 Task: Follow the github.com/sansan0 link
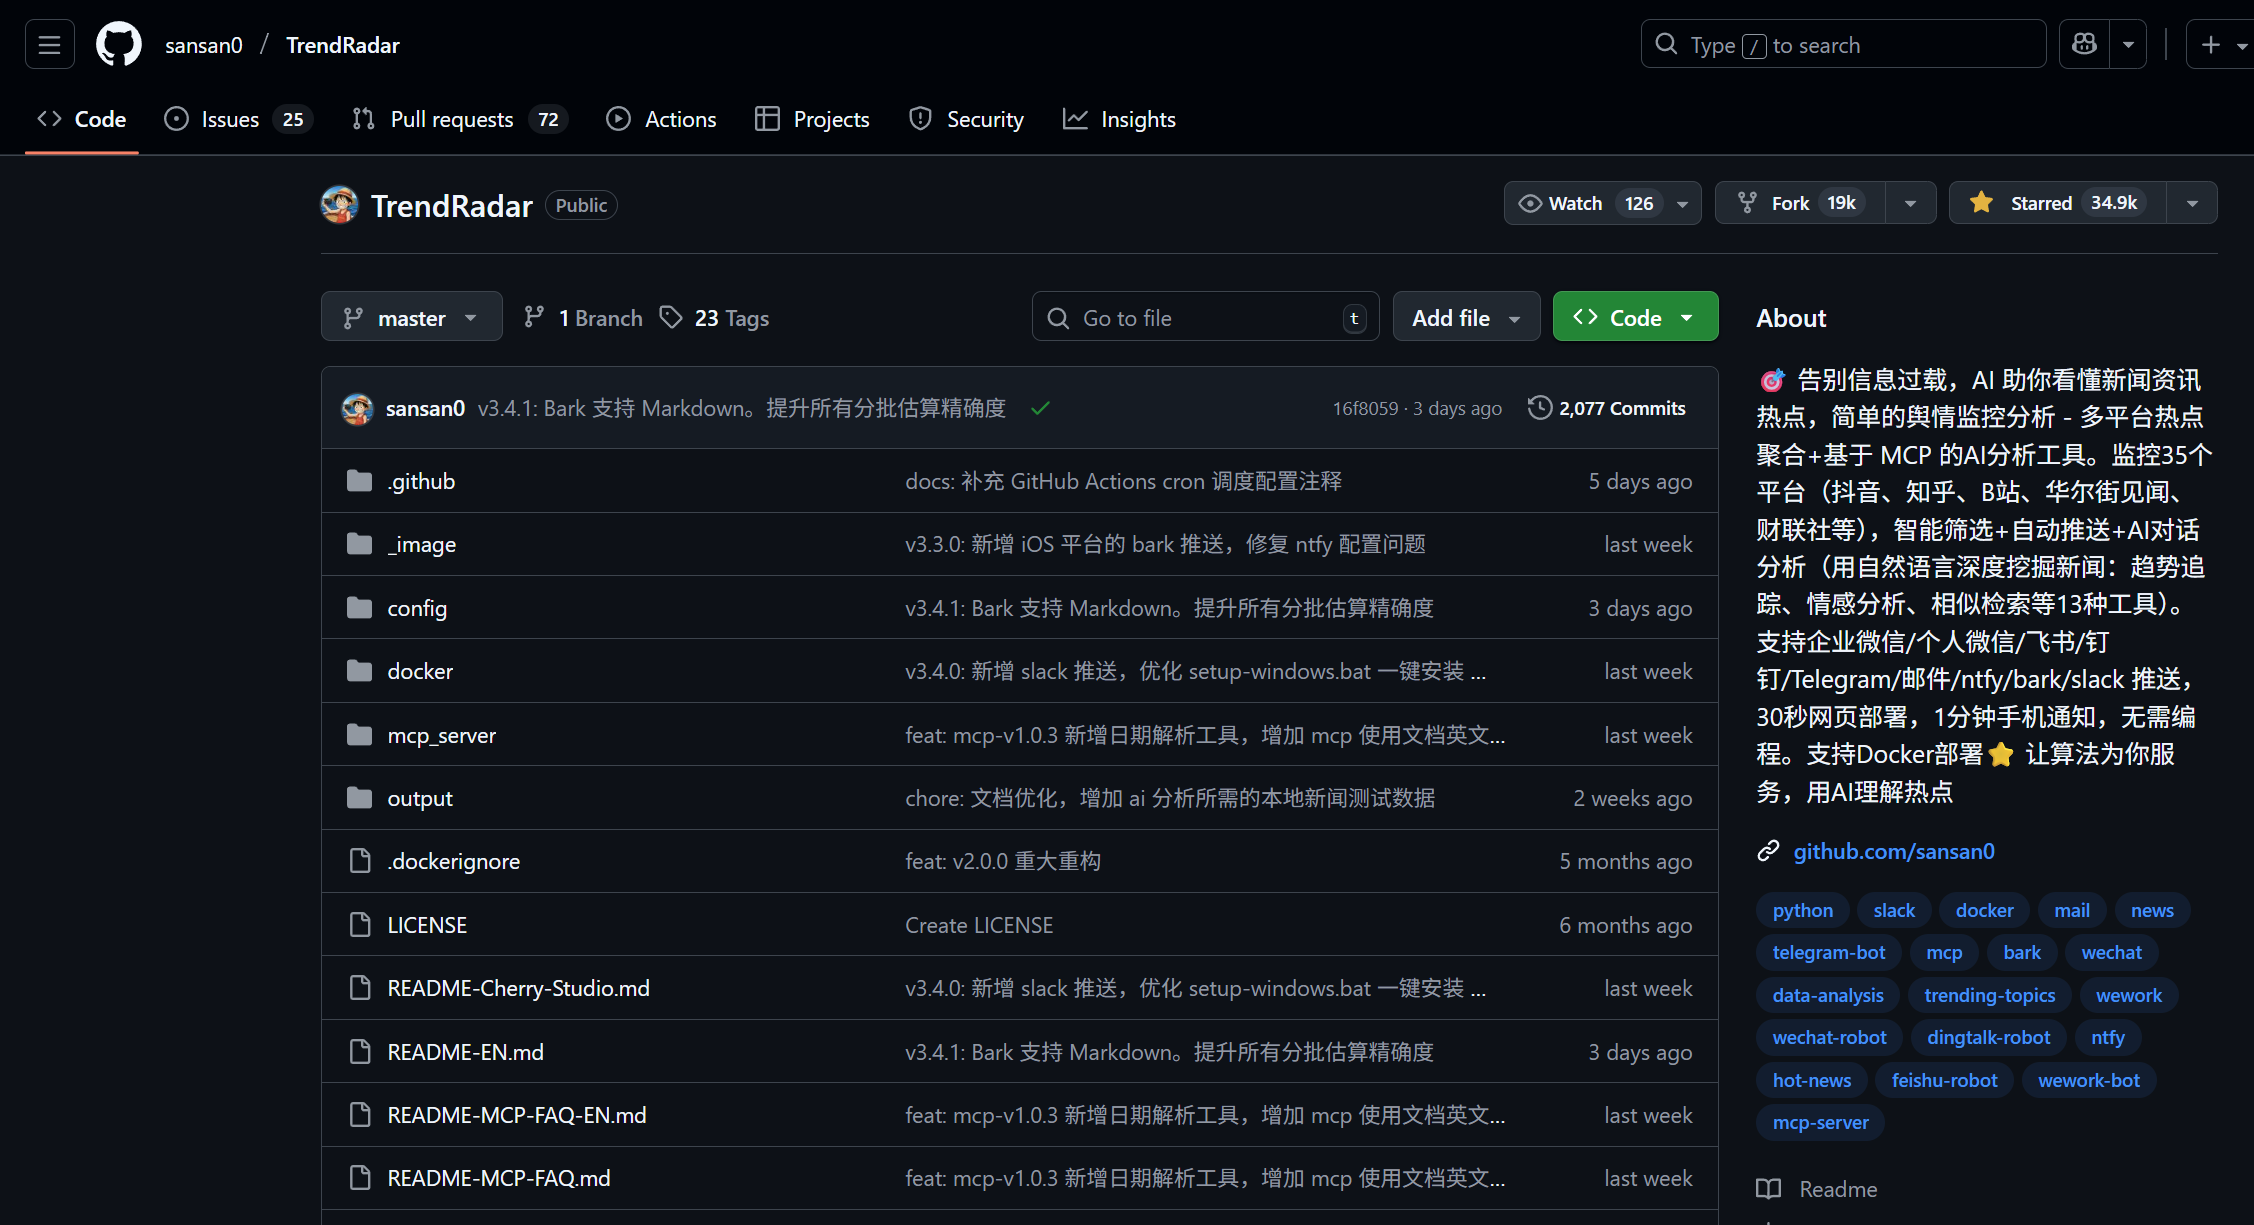(1894, 851)
